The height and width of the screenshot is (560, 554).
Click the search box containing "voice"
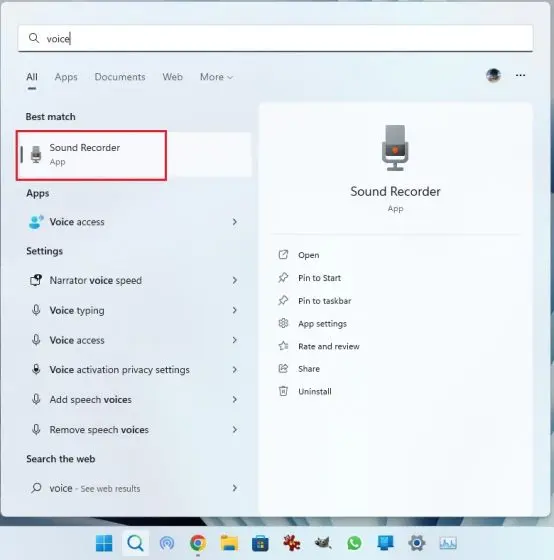coord(275,38)
